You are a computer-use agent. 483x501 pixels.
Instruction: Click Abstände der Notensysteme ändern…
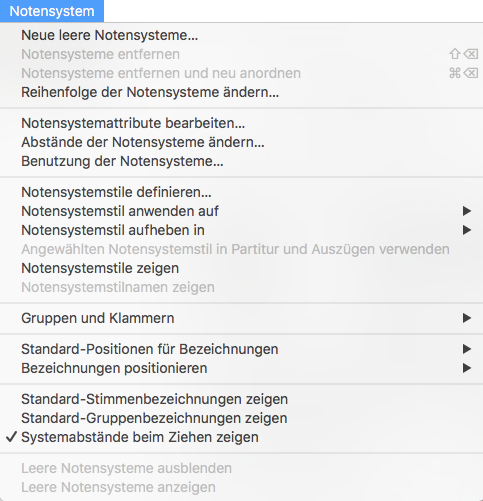click(241, 142)
